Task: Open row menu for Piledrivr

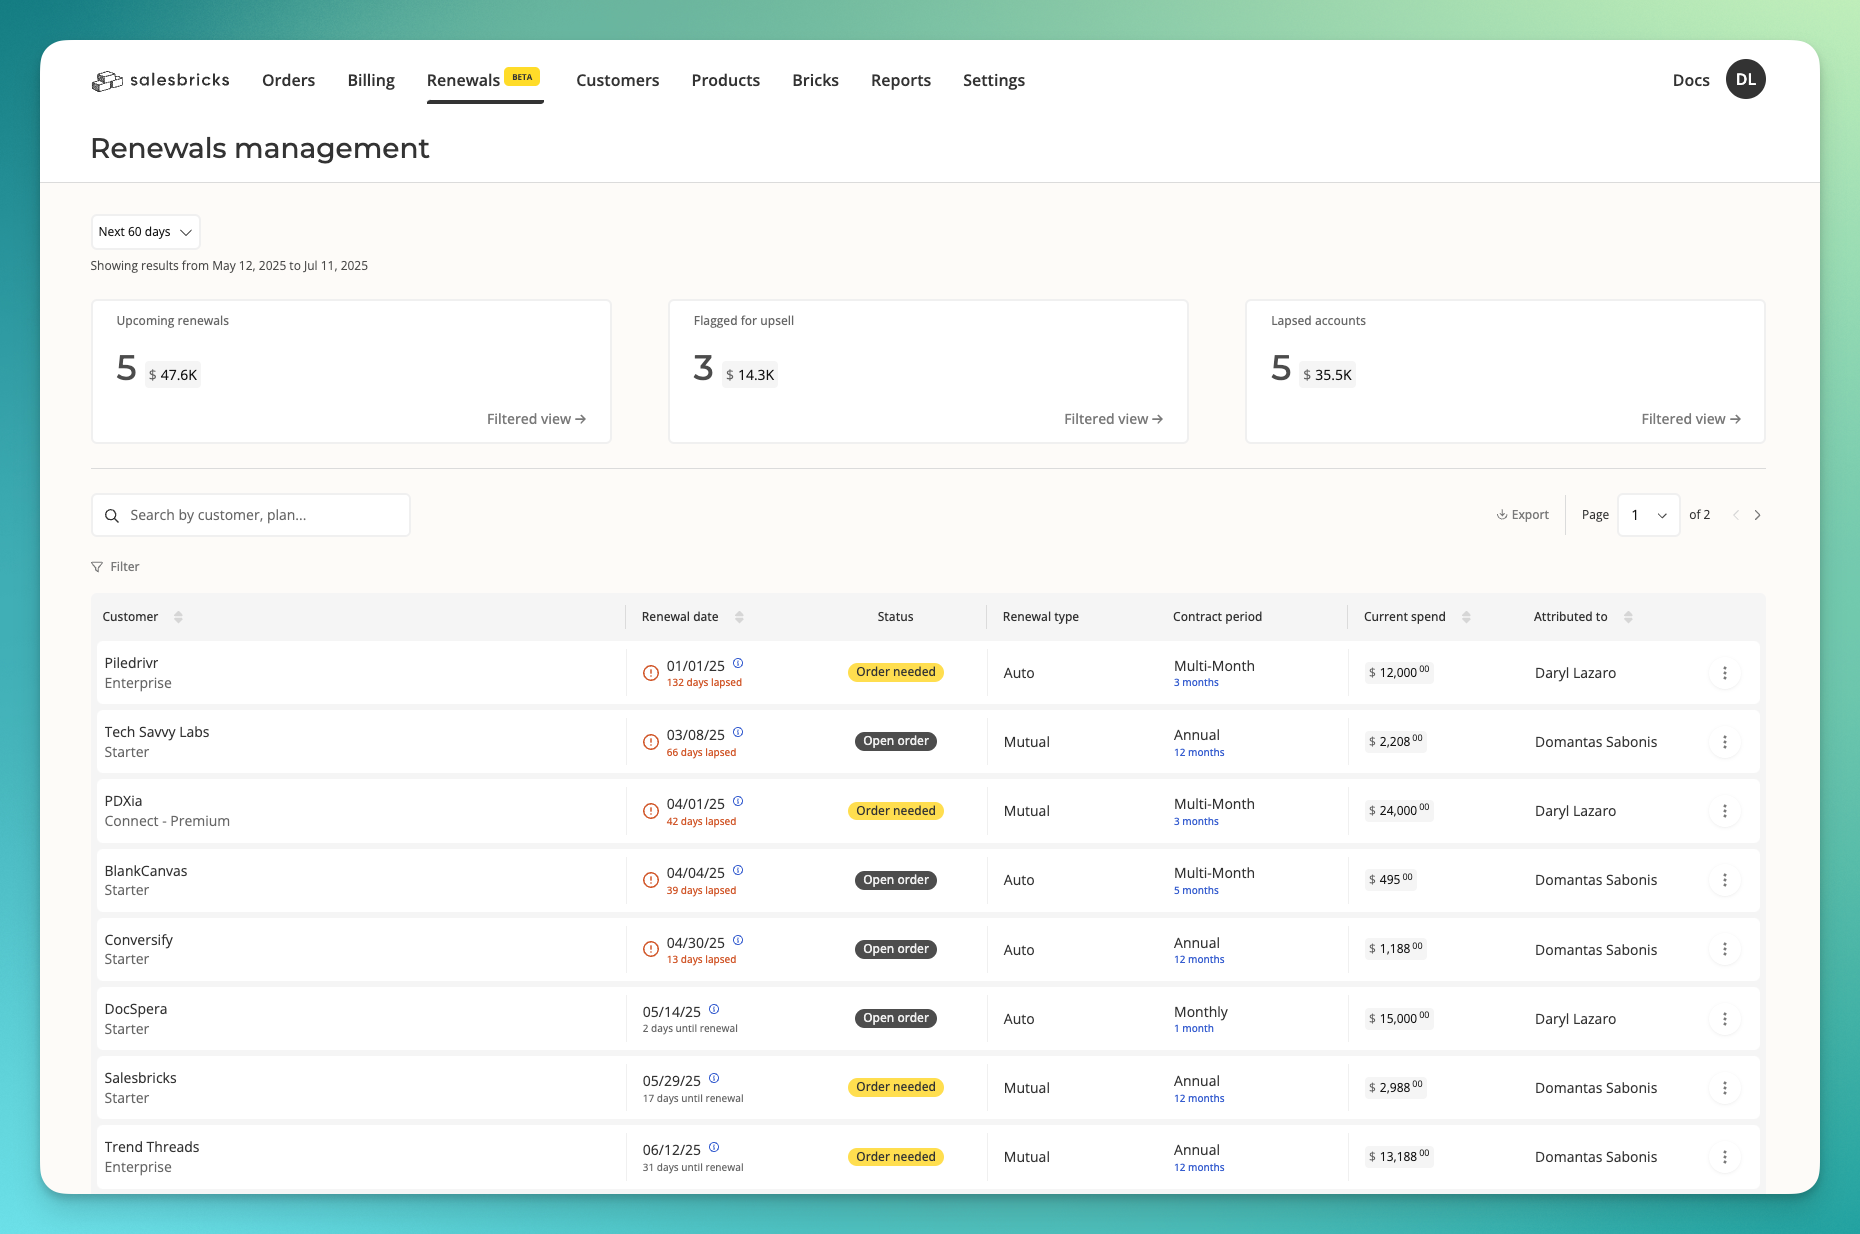Action: click(x=1724, y=673)
